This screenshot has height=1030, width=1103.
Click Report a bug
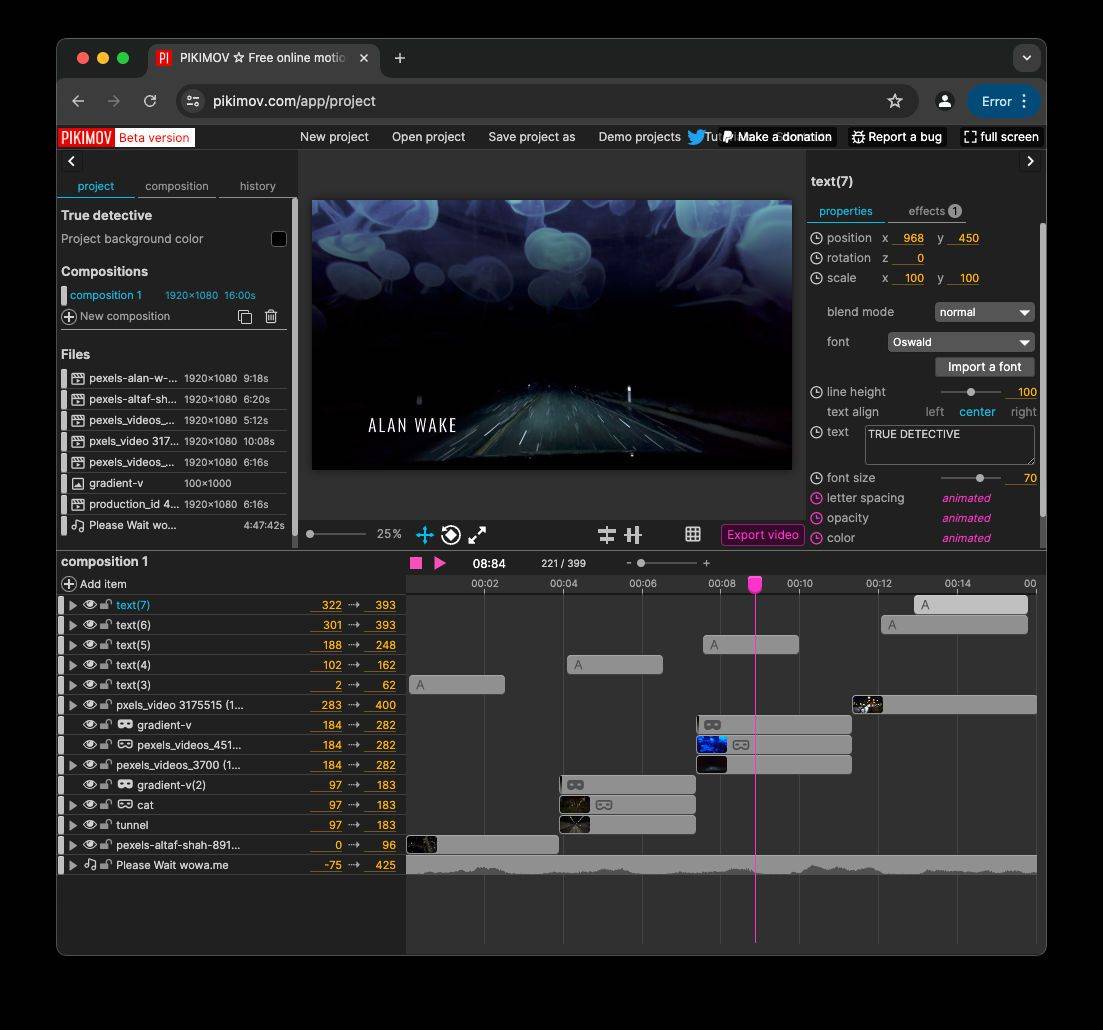897,137
